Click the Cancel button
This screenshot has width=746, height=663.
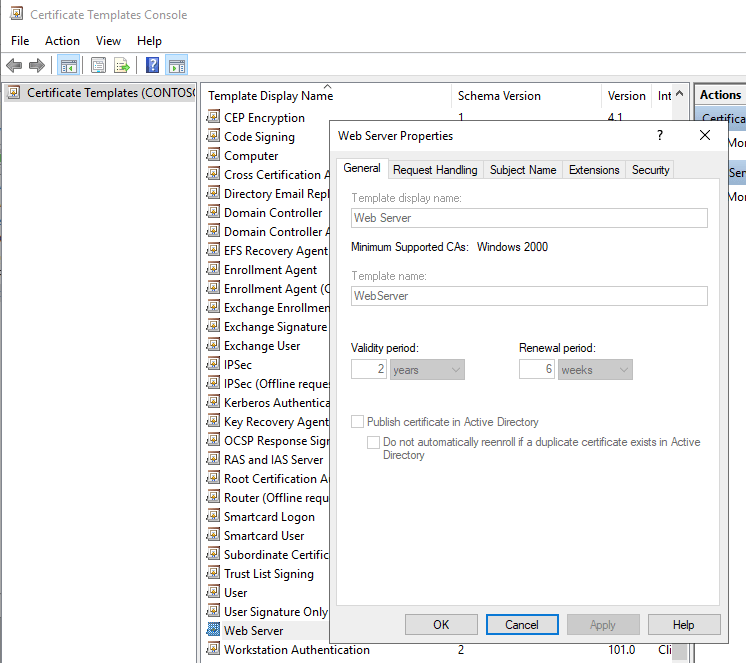(x=522, y=624)
